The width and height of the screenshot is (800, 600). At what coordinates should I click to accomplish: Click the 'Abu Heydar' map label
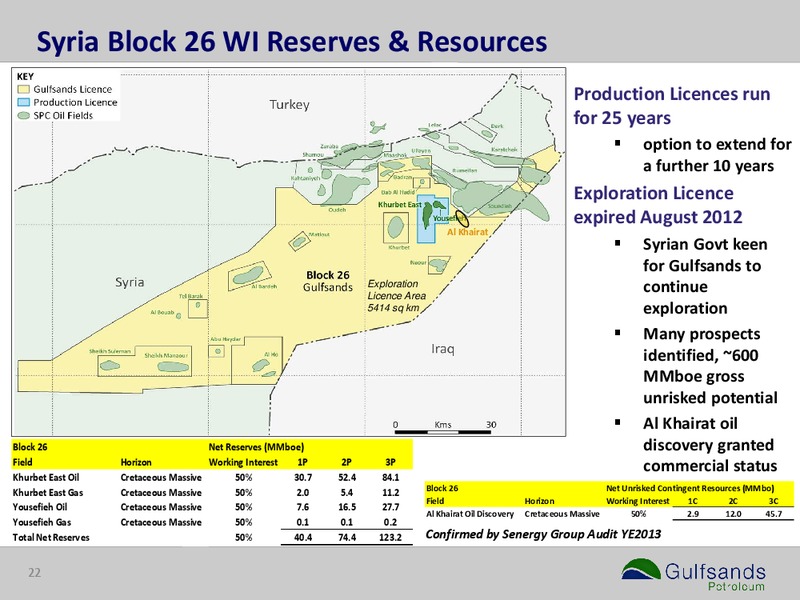[225, 339]
